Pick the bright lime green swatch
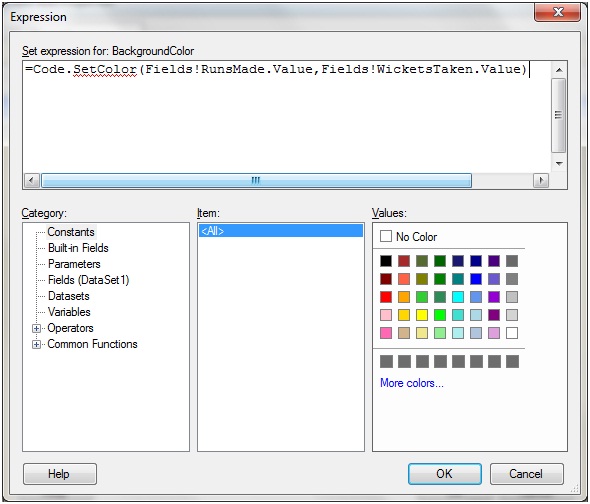This screenshot has width=590, height=504. (x=440, y=315)
